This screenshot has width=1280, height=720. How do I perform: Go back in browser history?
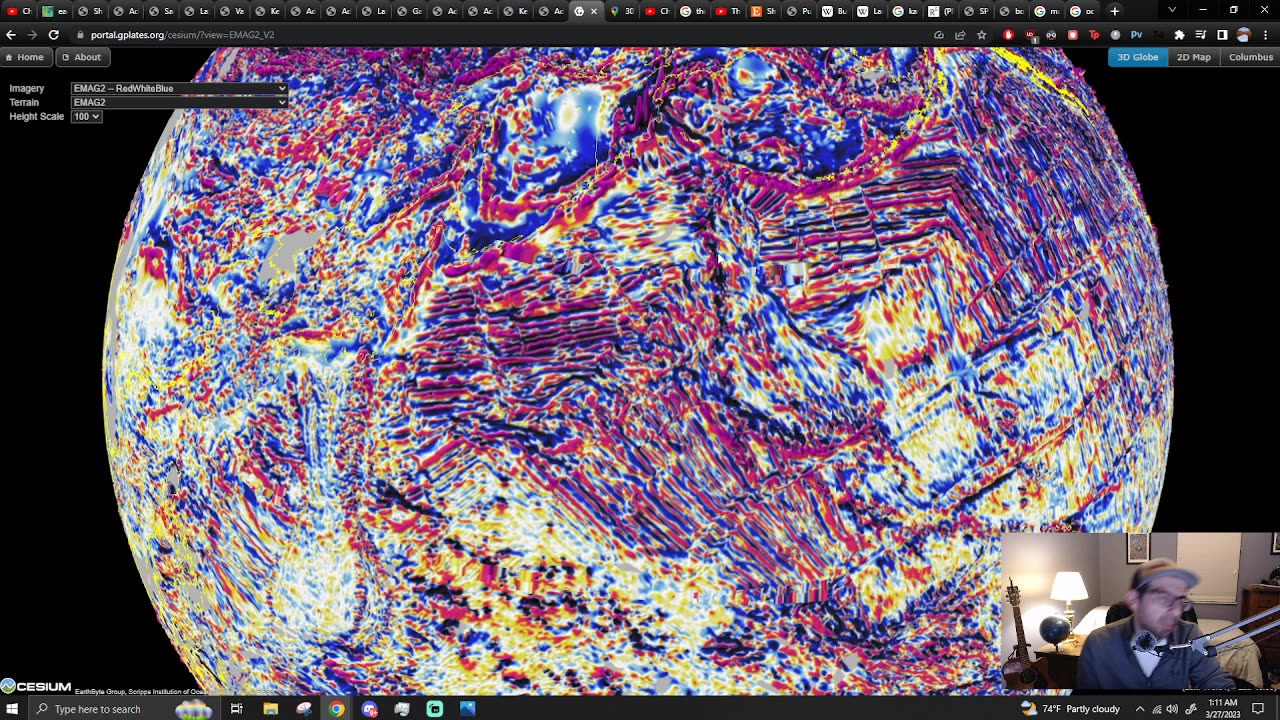click(x=11, y=35)
